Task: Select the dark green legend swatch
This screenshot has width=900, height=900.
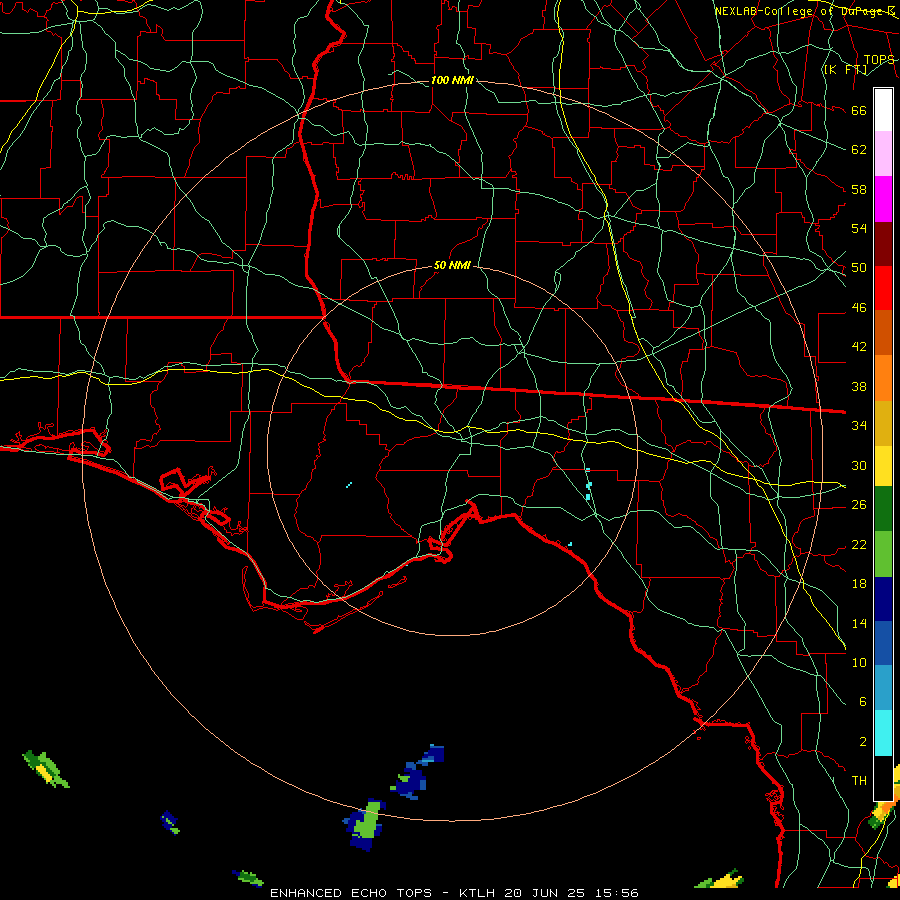Action: tap(883, 509)
